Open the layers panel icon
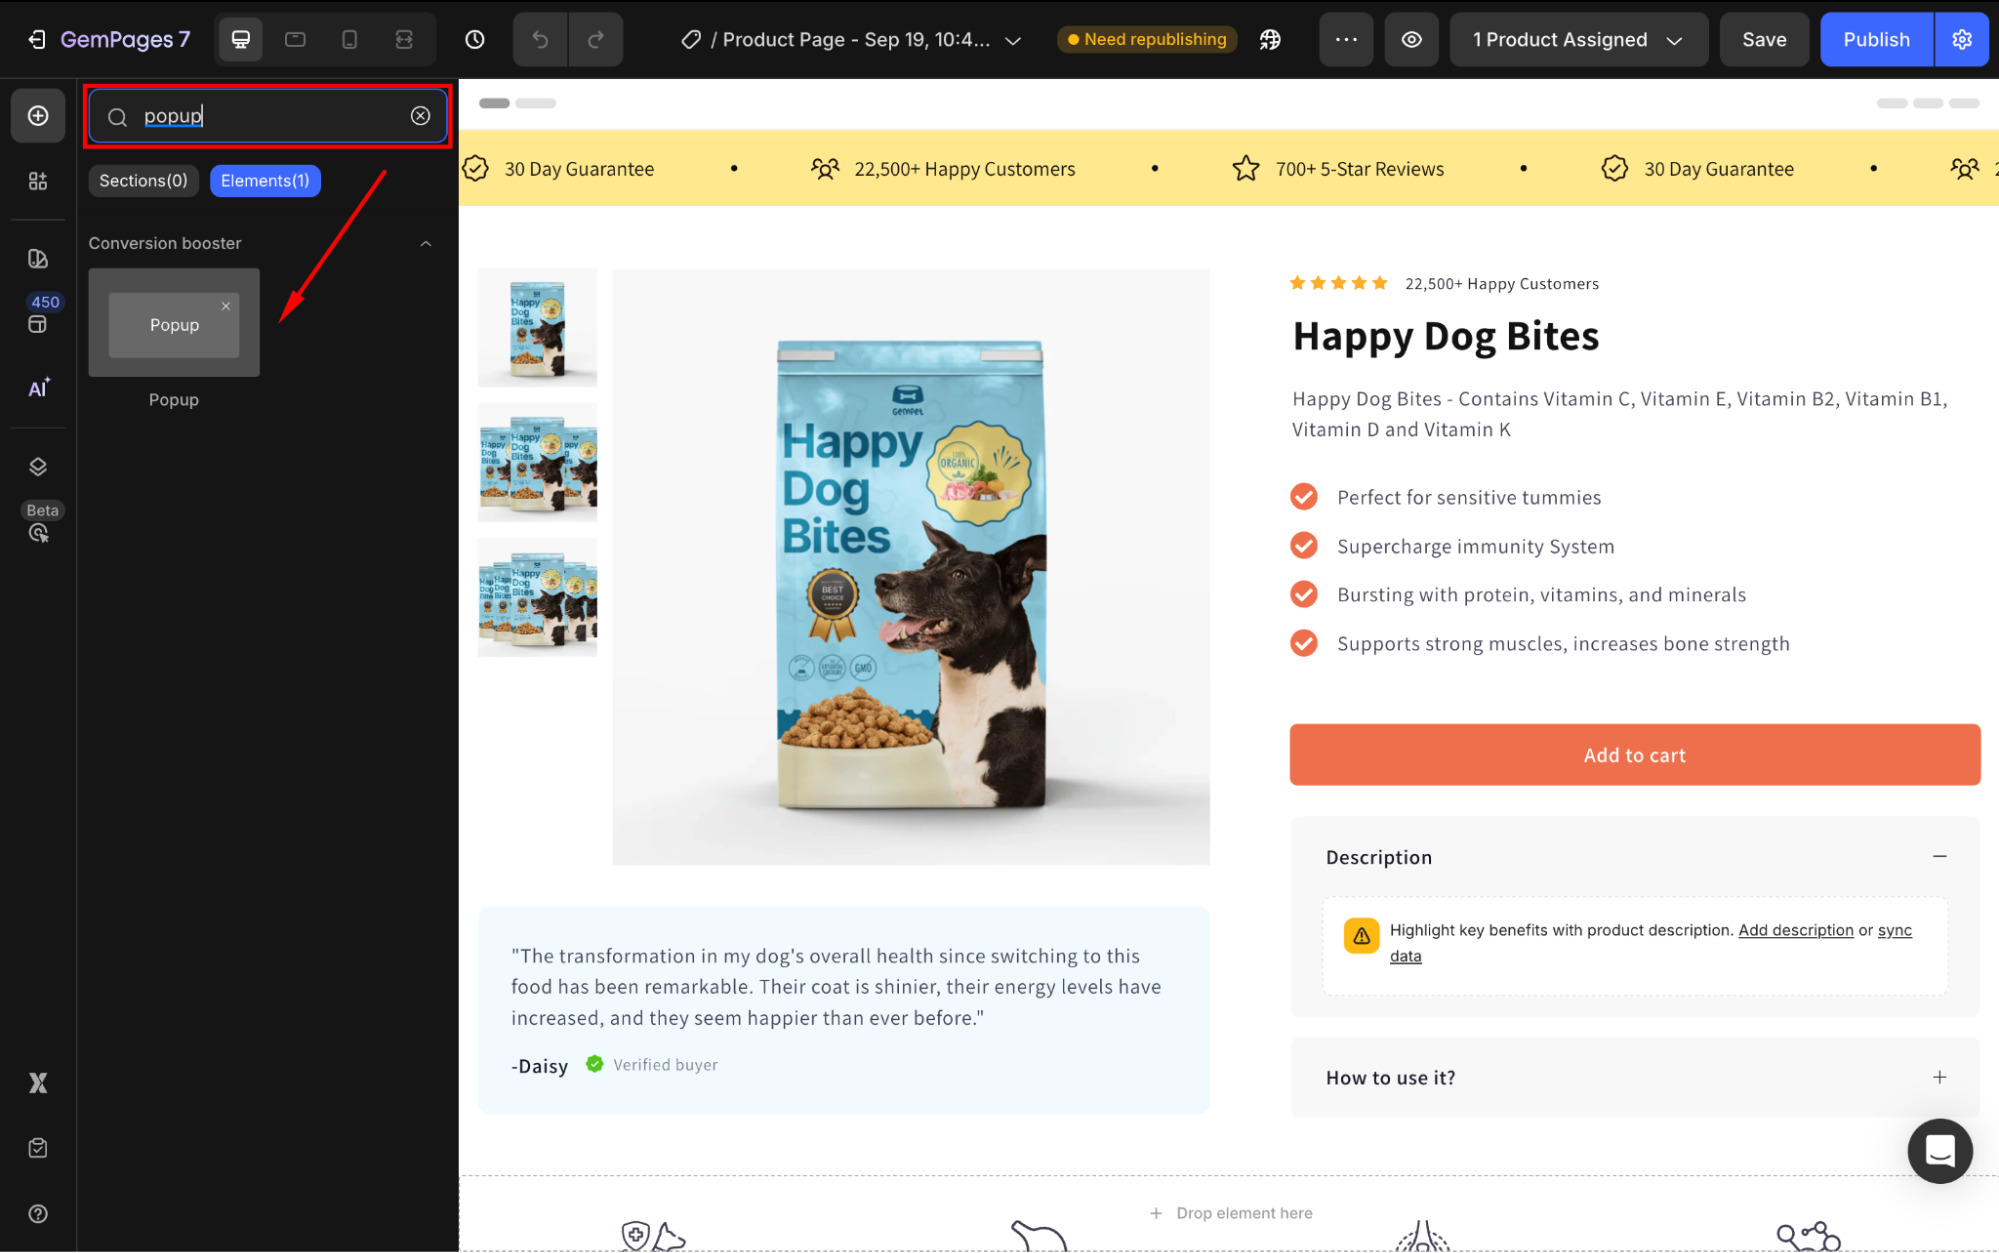This screenshot has width=1999, height=1253. (x=38, y=467)
